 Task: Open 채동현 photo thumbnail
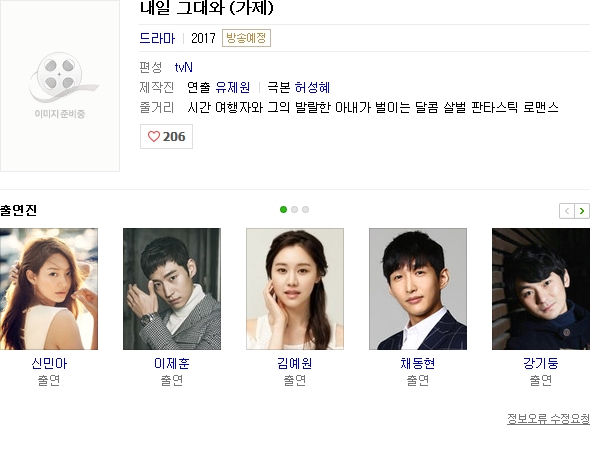[418, 289]
